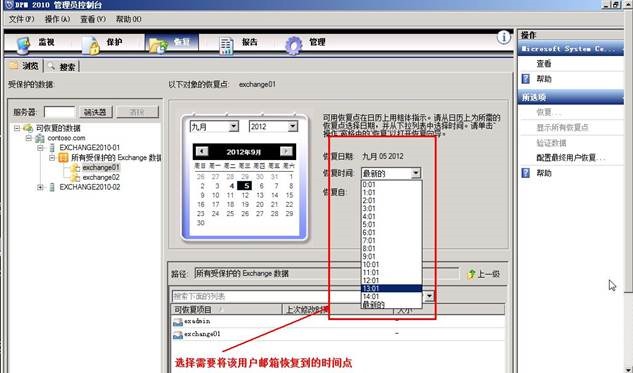Open the 帮助(H) menu in menu bar
The width and height of the screenshot is (633, 373).
(128, 19)
